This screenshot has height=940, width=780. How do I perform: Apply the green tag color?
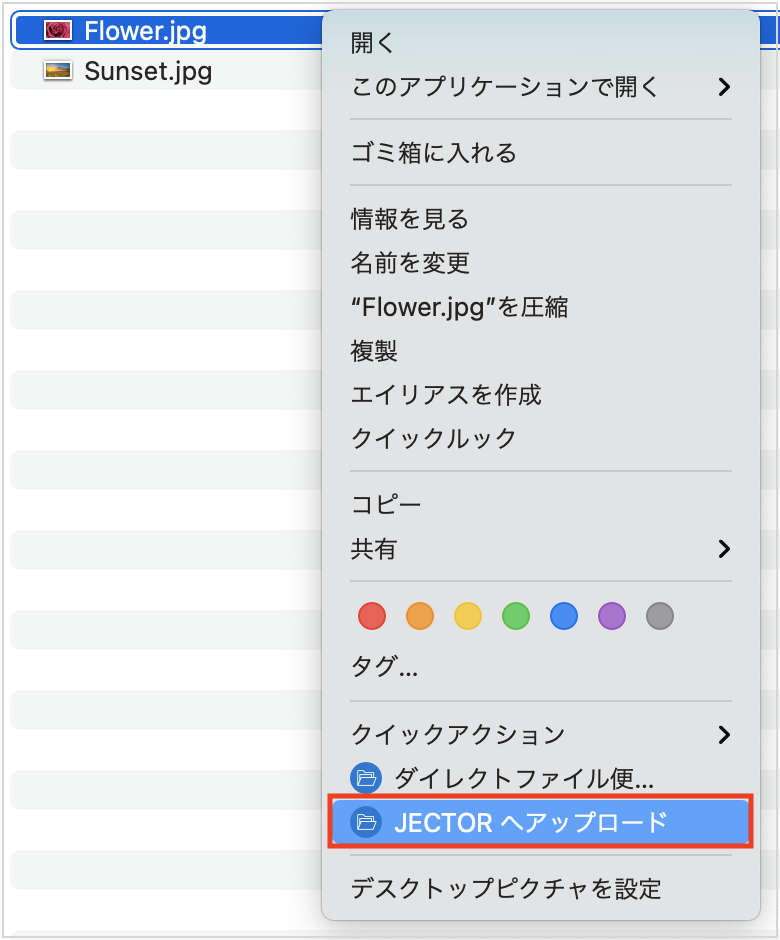click(515, 616)
